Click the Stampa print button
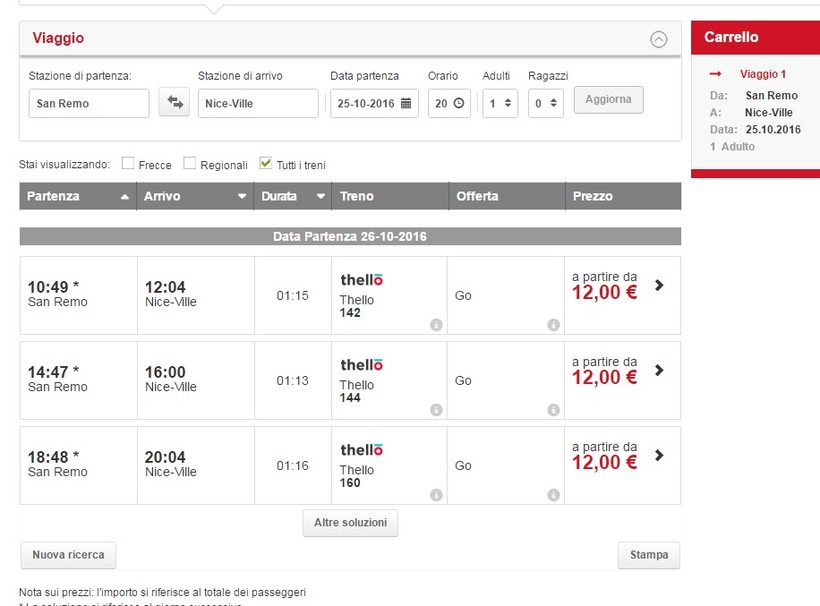This screenshot has height=606, width=820. [x=649, y=555]
